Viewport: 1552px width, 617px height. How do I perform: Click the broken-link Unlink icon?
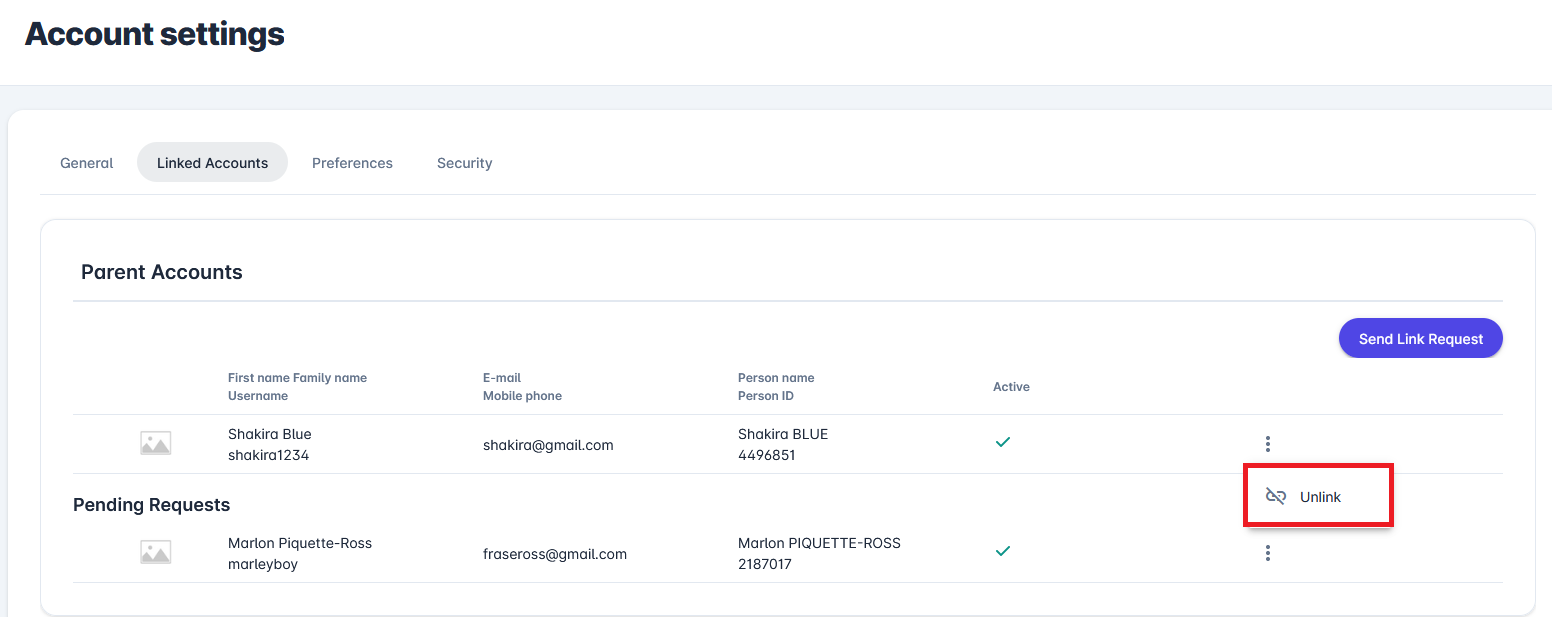(1275, 497)
